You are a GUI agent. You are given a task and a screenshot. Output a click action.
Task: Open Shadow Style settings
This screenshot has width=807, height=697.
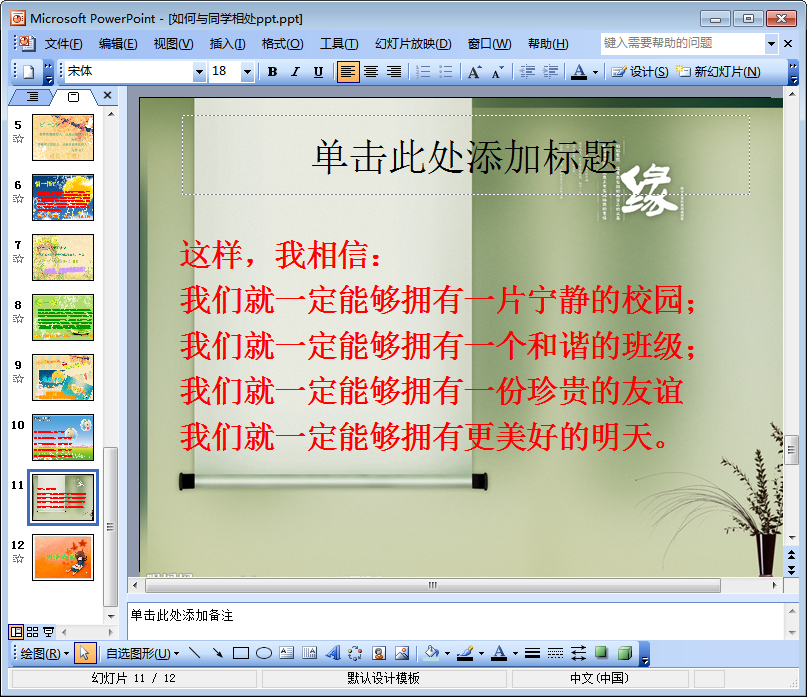tap(601, 654)
